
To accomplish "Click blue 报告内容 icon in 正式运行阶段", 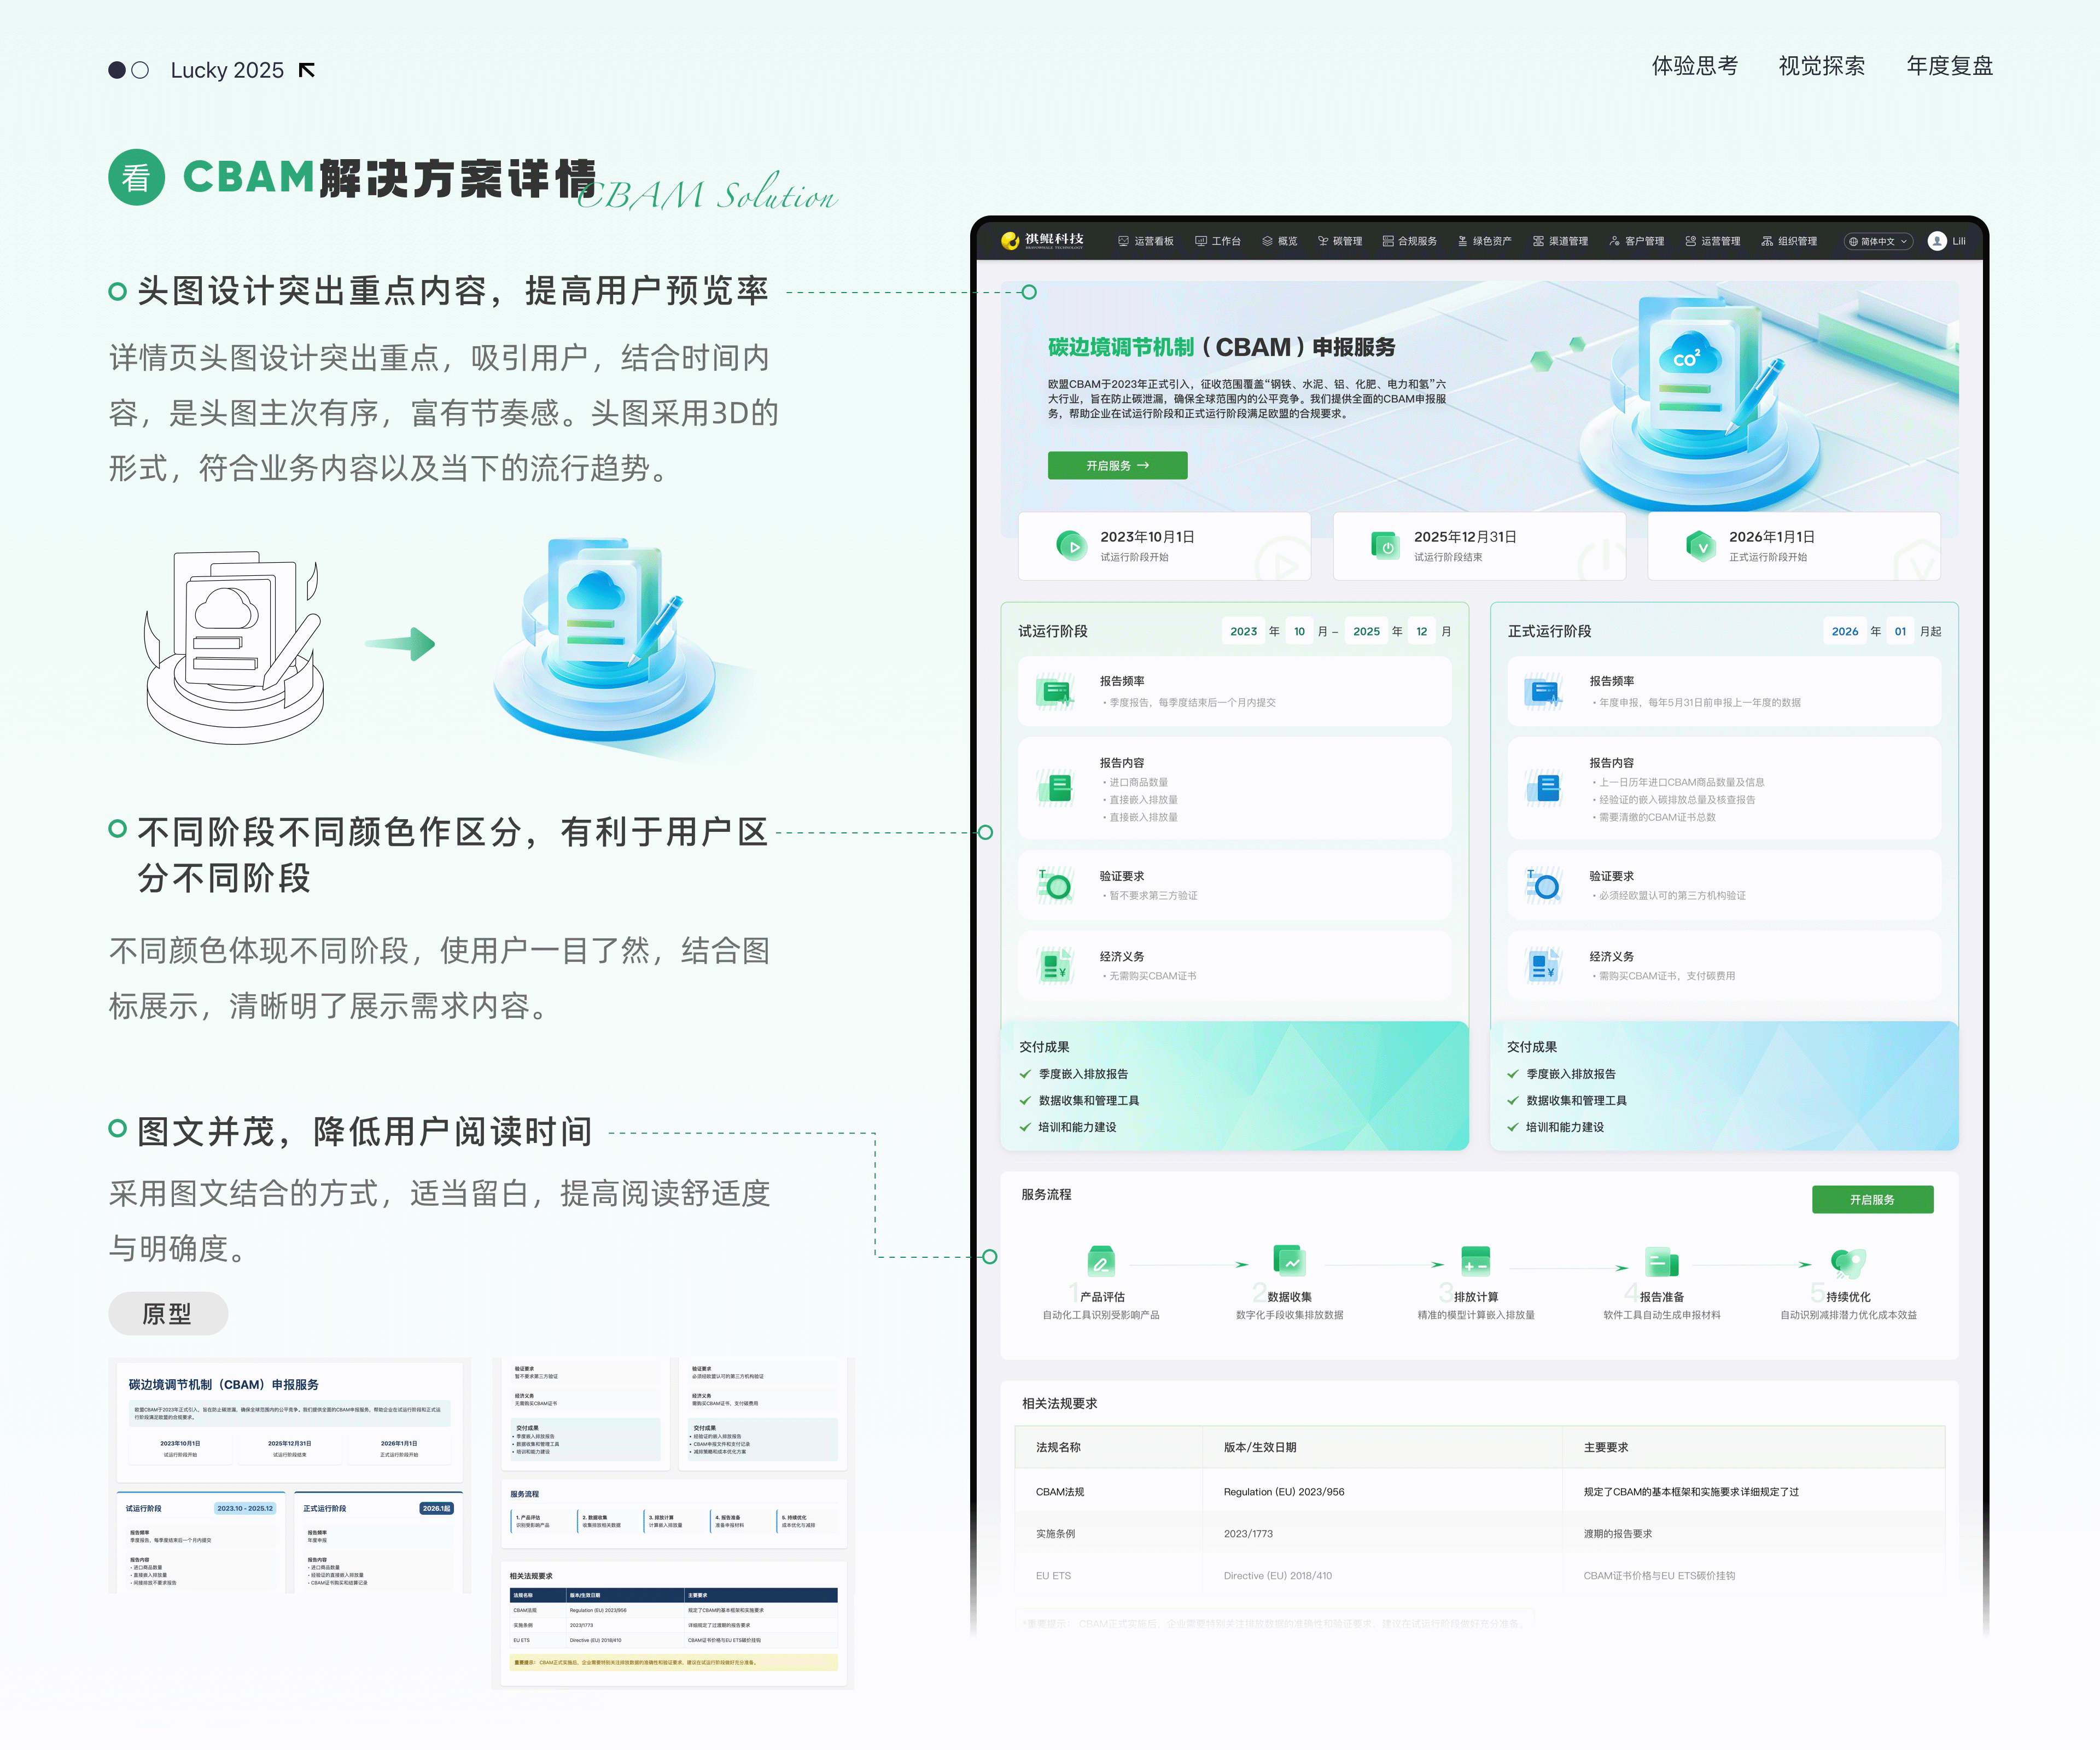I will click(x=1544, y=788).
